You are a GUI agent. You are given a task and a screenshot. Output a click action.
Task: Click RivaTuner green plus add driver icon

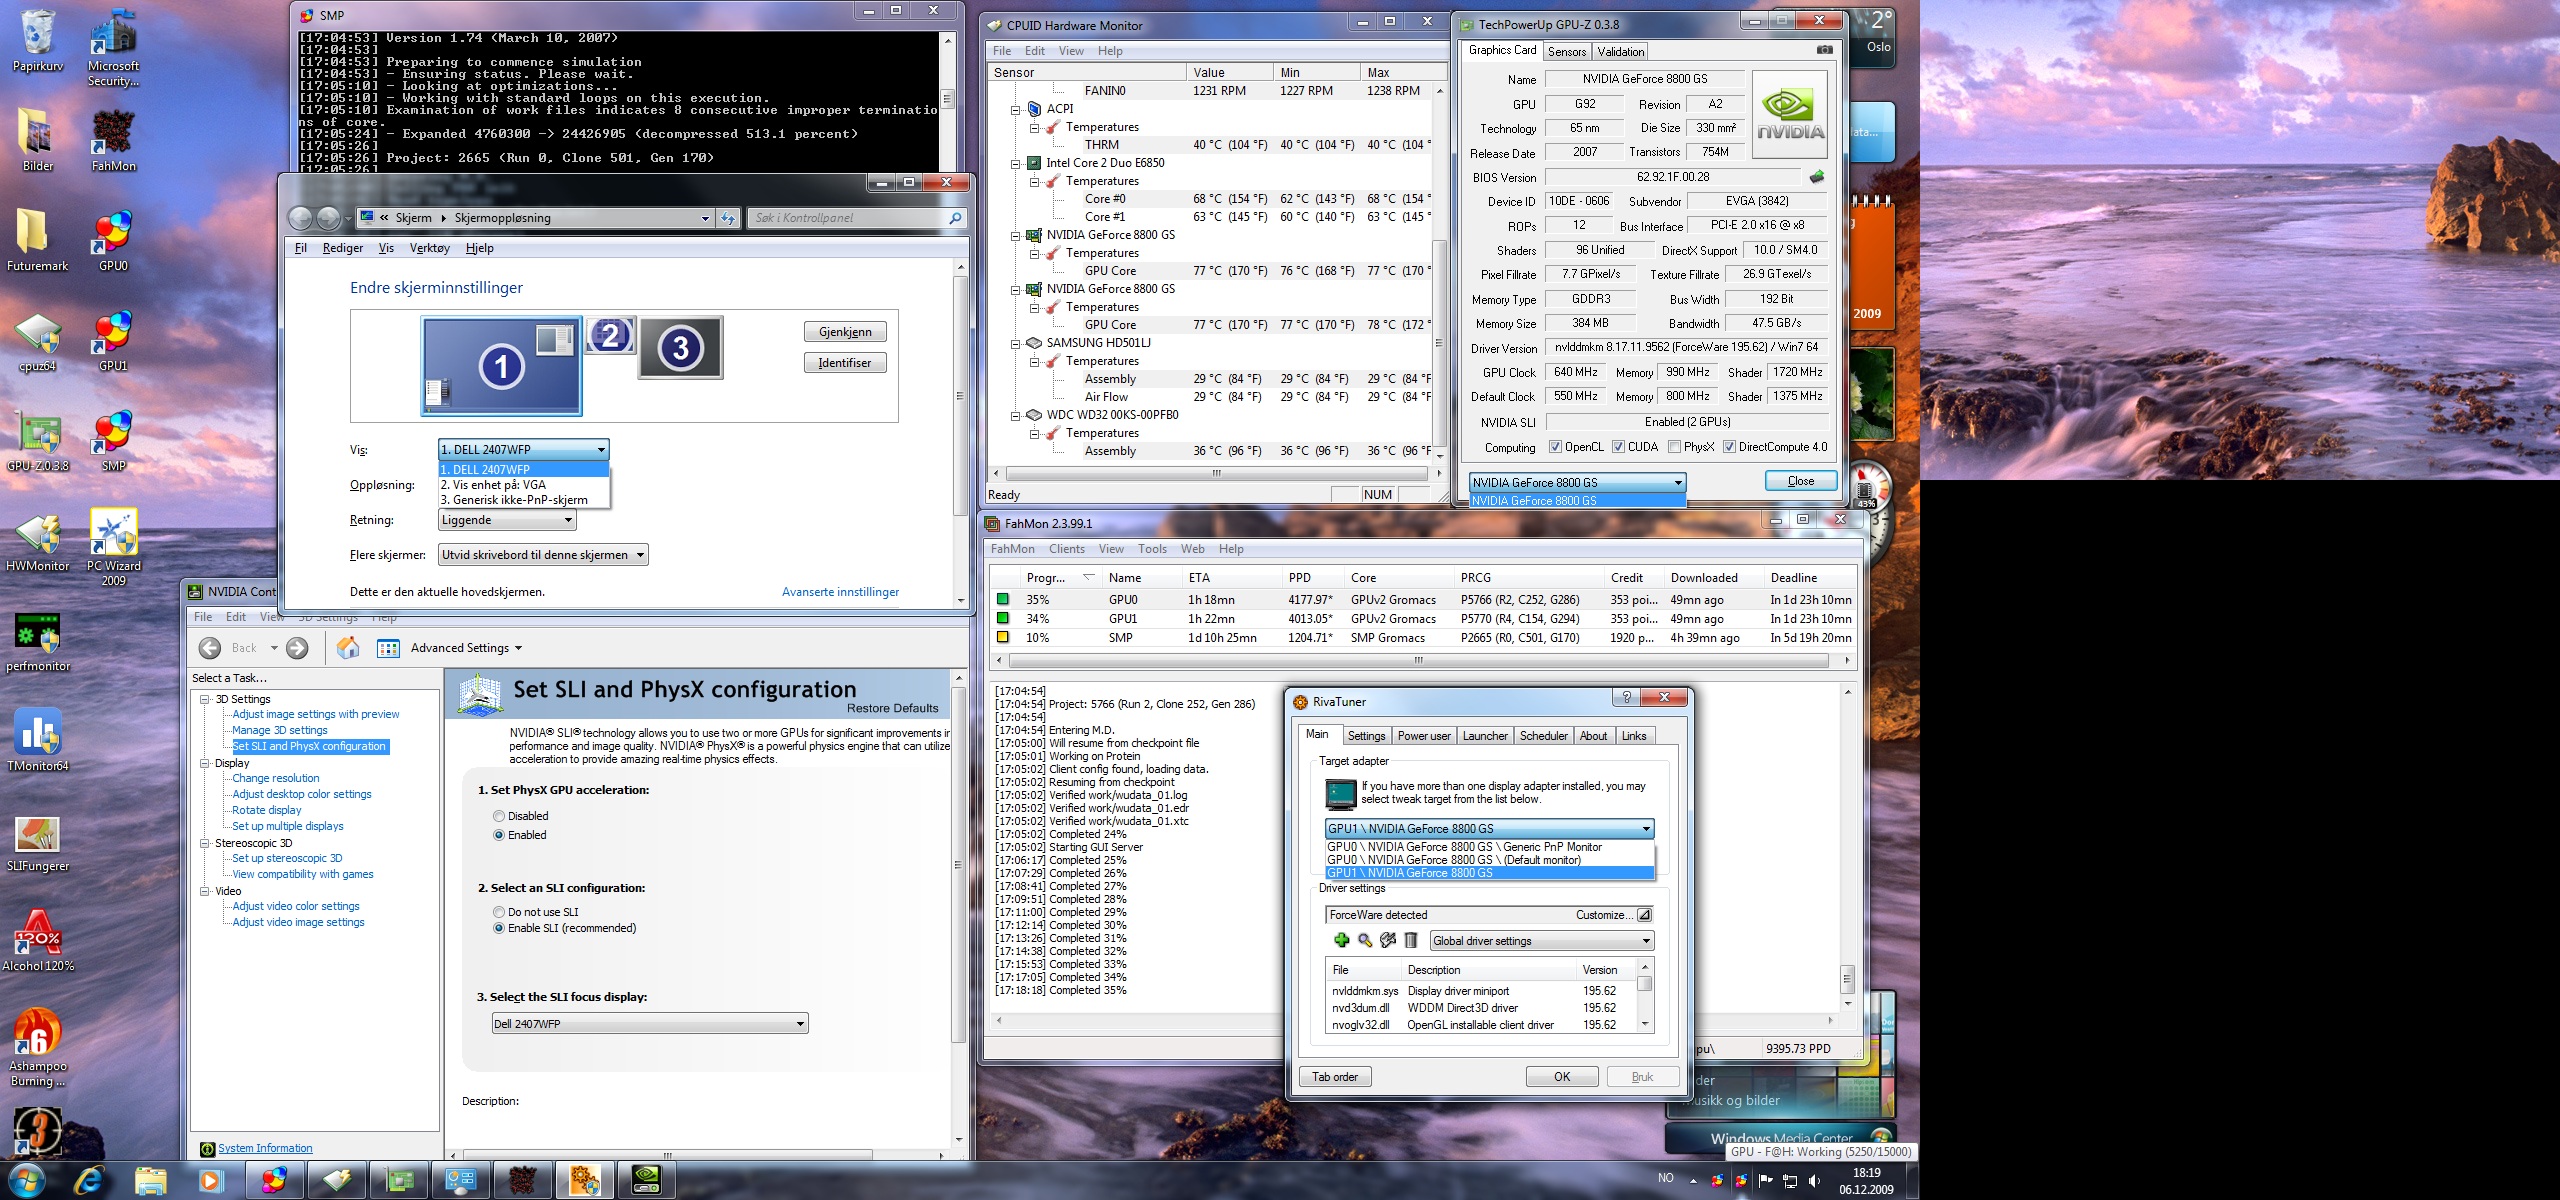[1342, 940]
